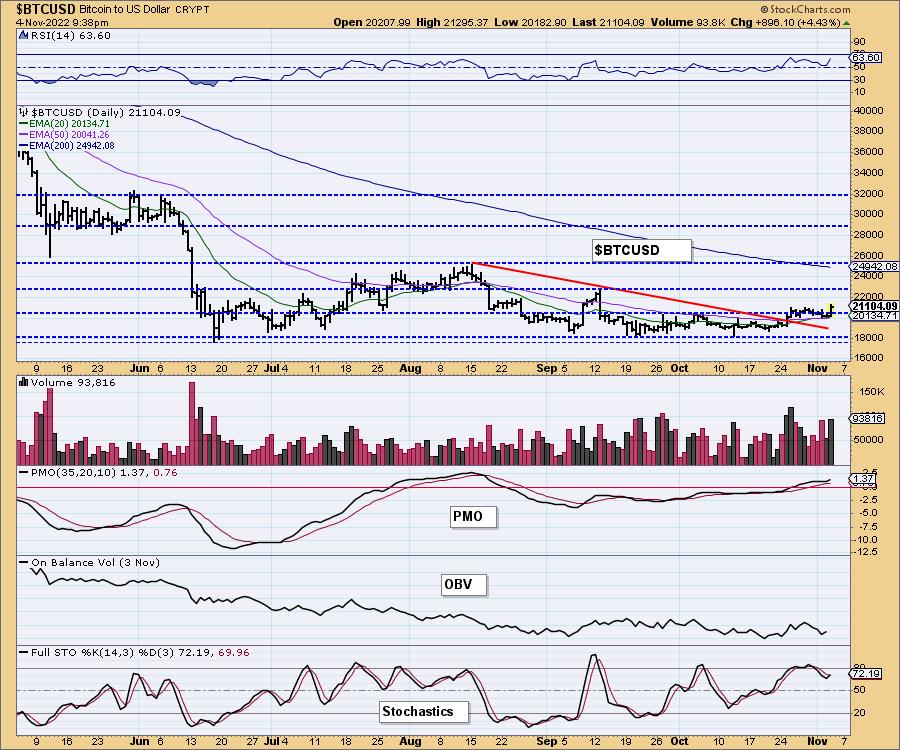The image size is (900, 750).
Task: Click the 93816 volume tag on right axis
Action: point(867,418)
